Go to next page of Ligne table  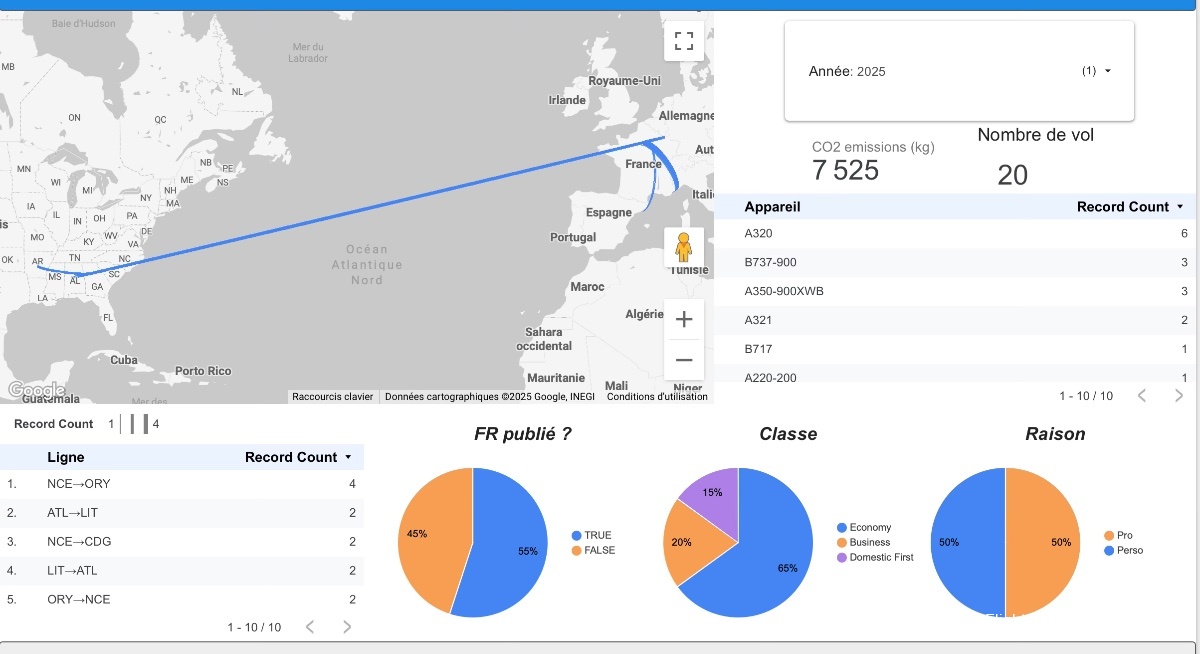[347, 627]
